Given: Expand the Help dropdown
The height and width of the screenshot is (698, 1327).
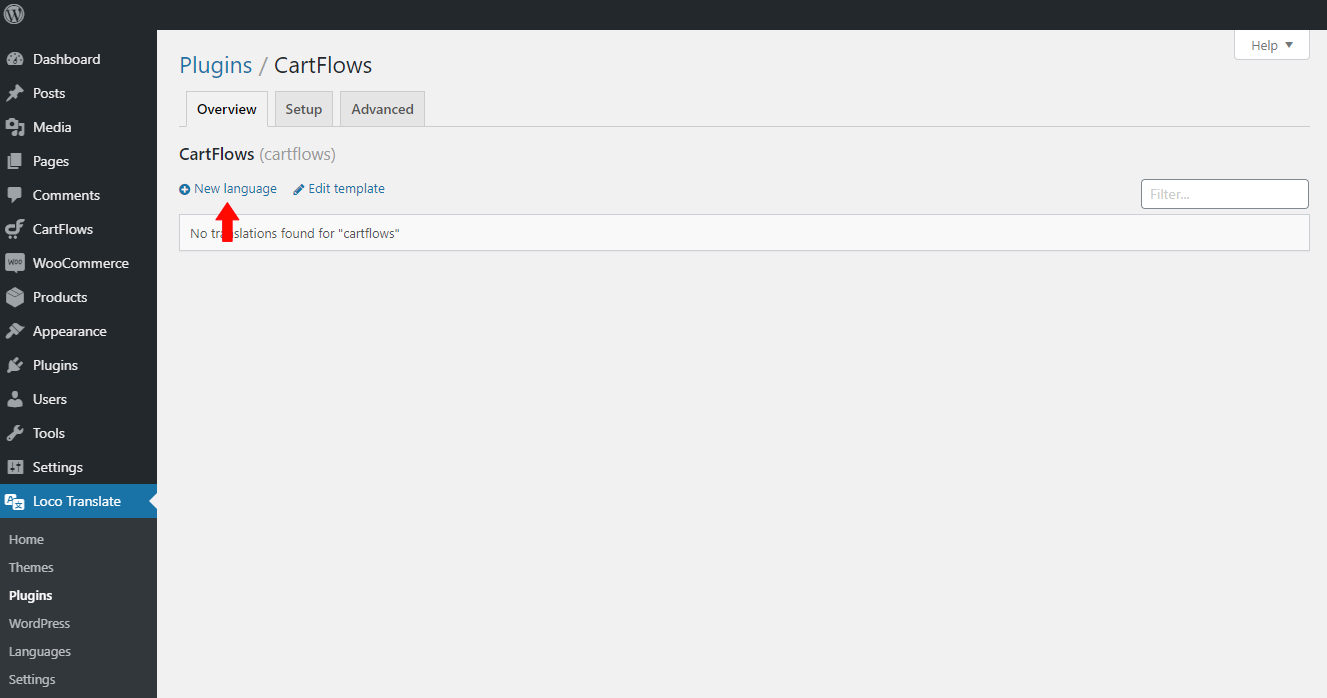Looking at the screenshot, I should click(1271, 45).
